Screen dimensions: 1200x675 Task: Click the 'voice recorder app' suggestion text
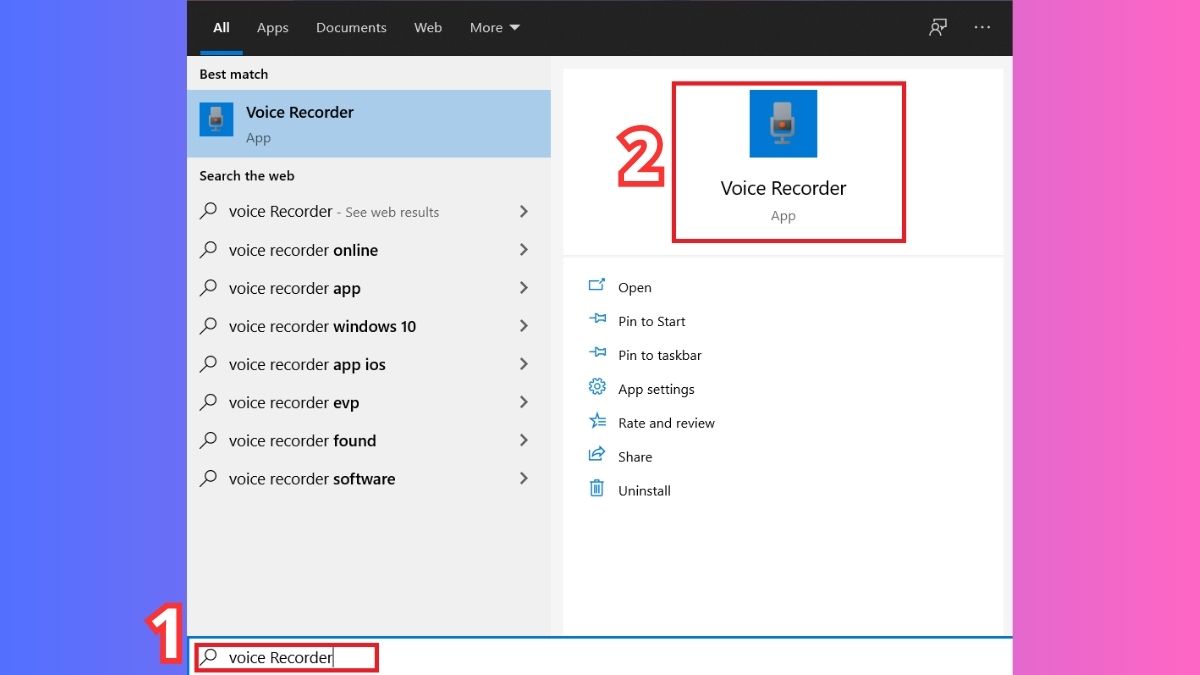click(x=295, y=288)
